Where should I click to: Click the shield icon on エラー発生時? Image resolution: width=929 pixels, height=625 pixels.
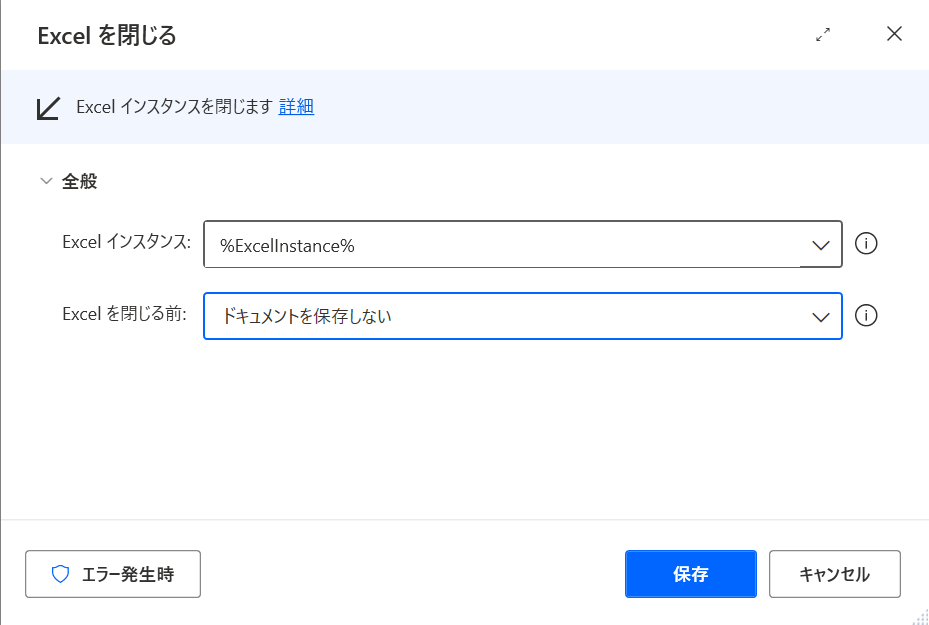tap(61, 574)
